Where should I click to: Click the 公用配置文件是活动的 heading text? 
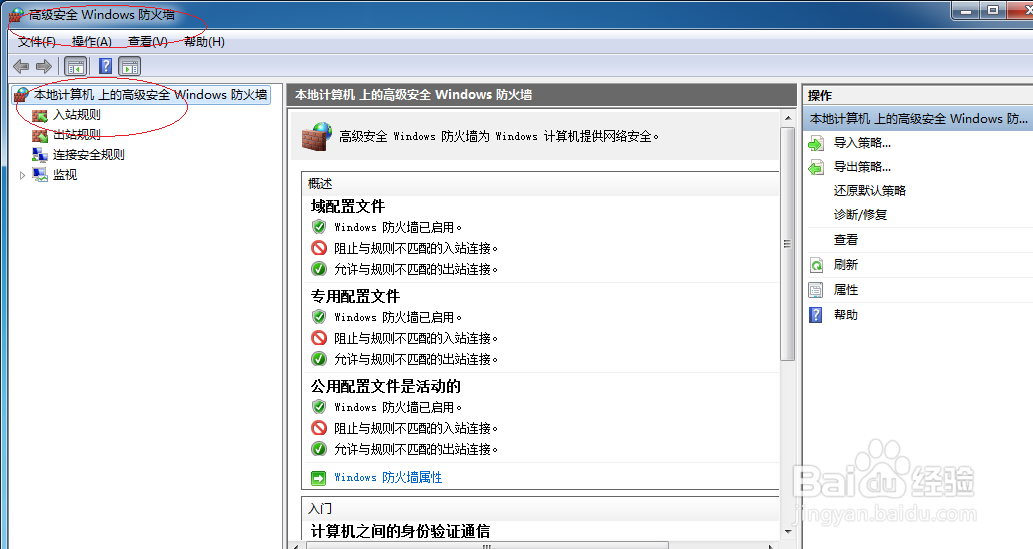(385, 386)
